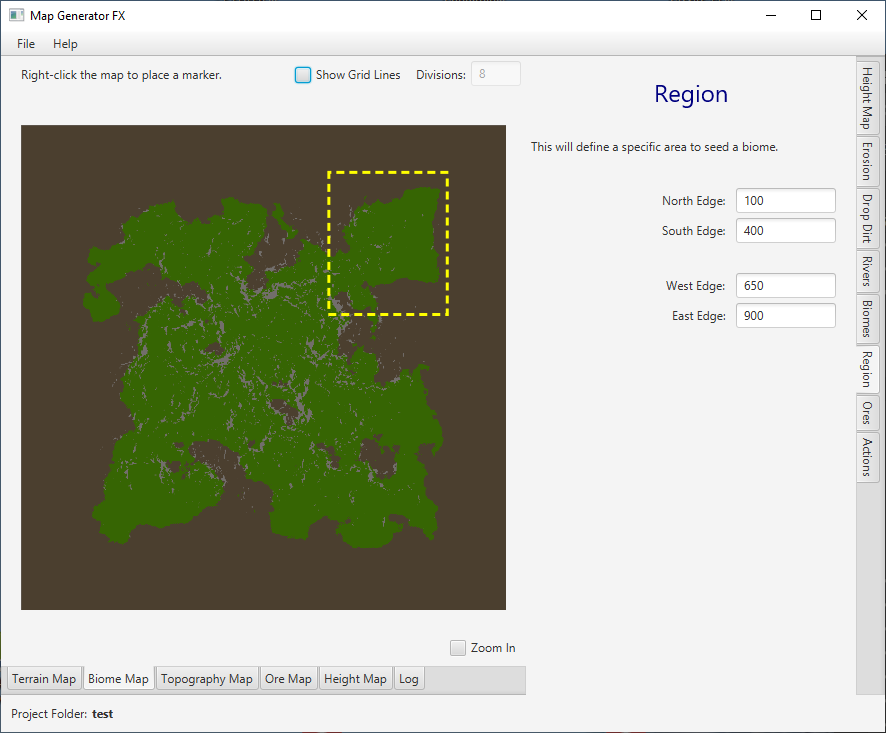The width and height of the screenshot is (886, 733).
Task: Switch to the Topography Map tab
Action: click(207, 679)
